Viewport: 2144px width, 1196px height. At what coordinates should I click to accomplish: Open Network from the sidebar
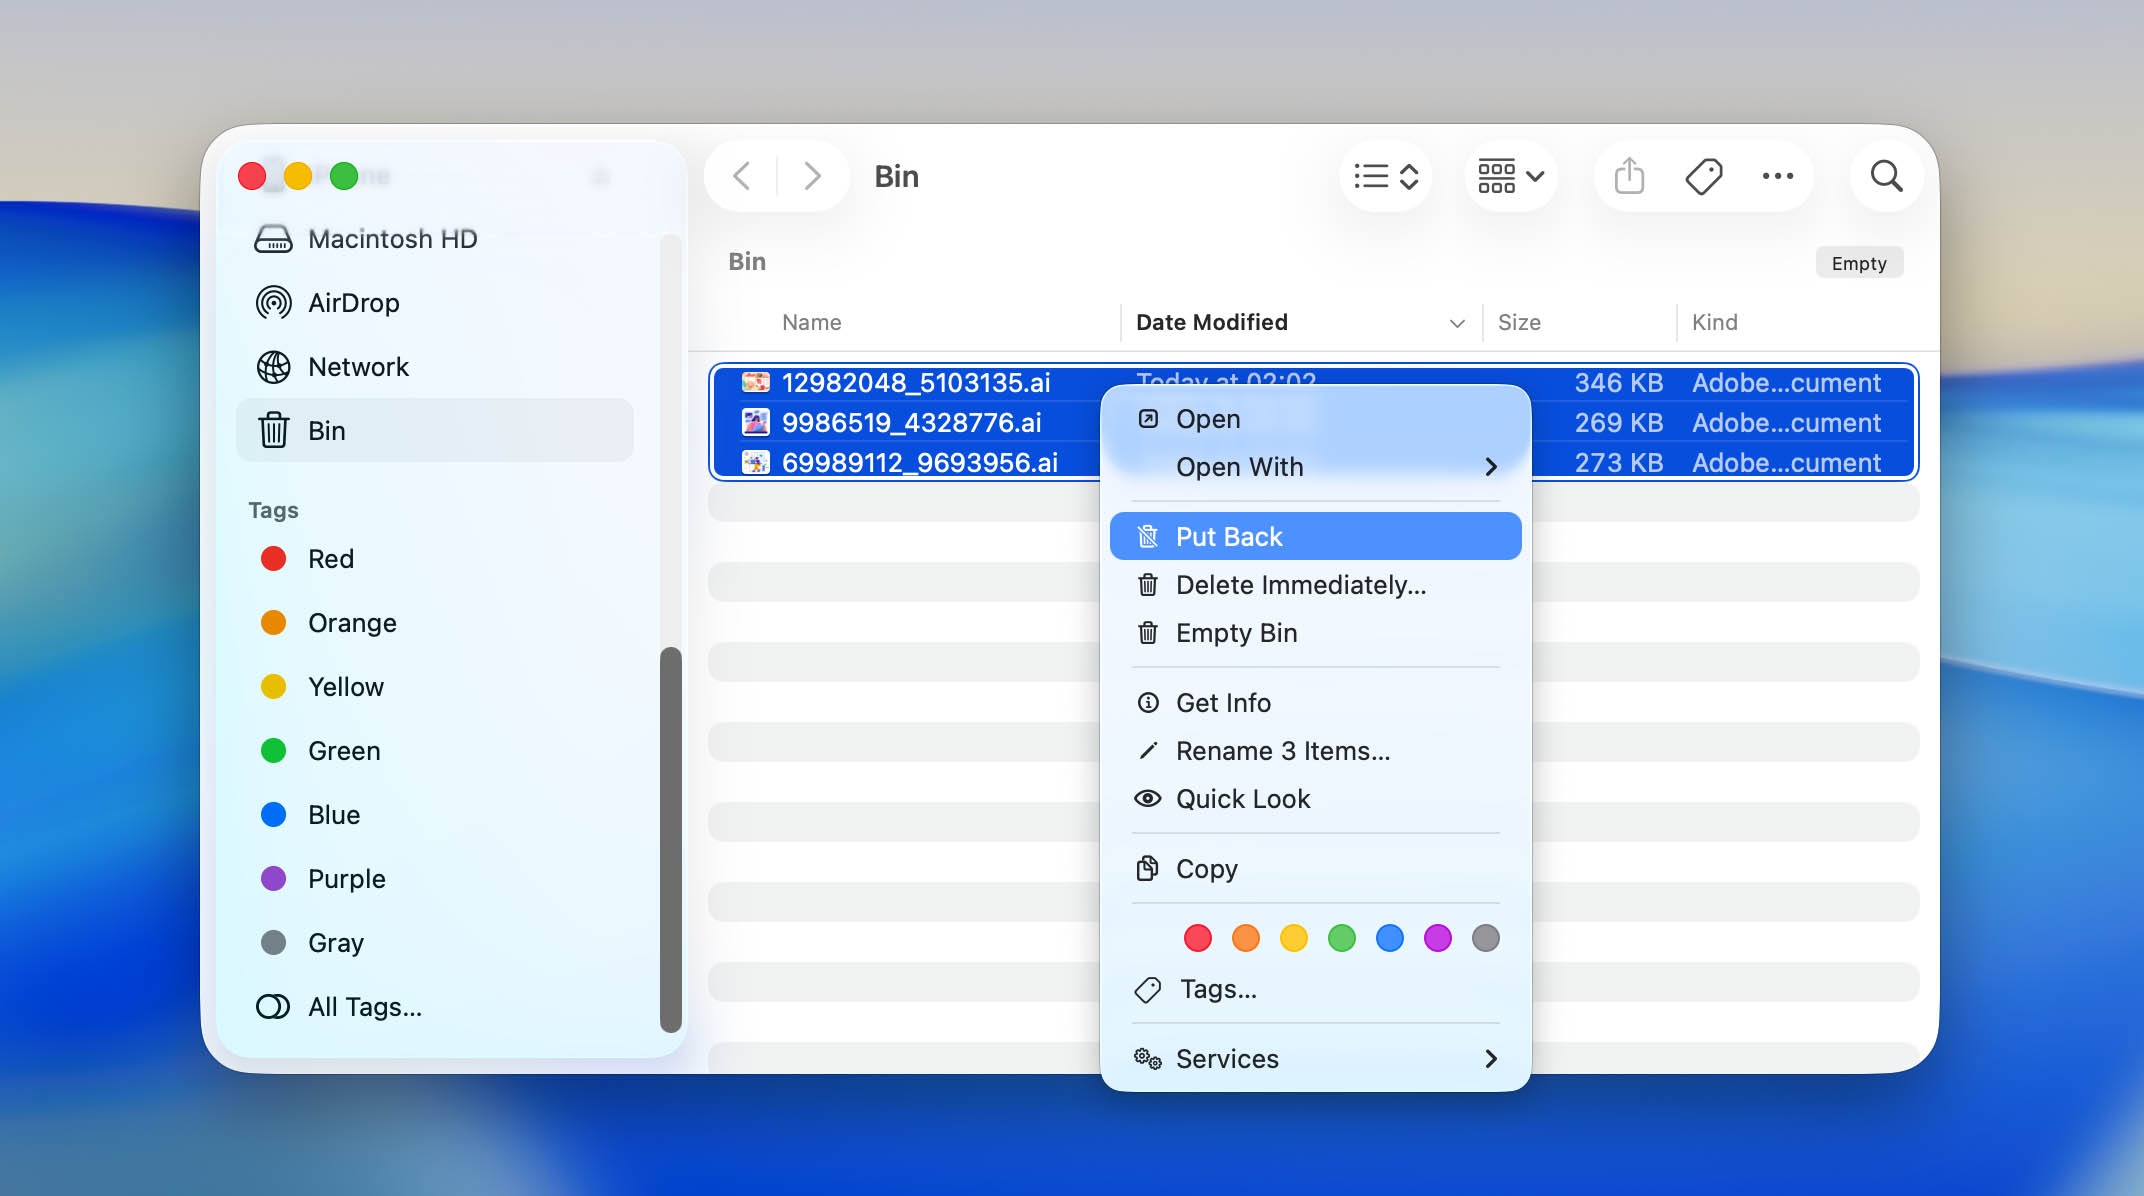[358, 367]
